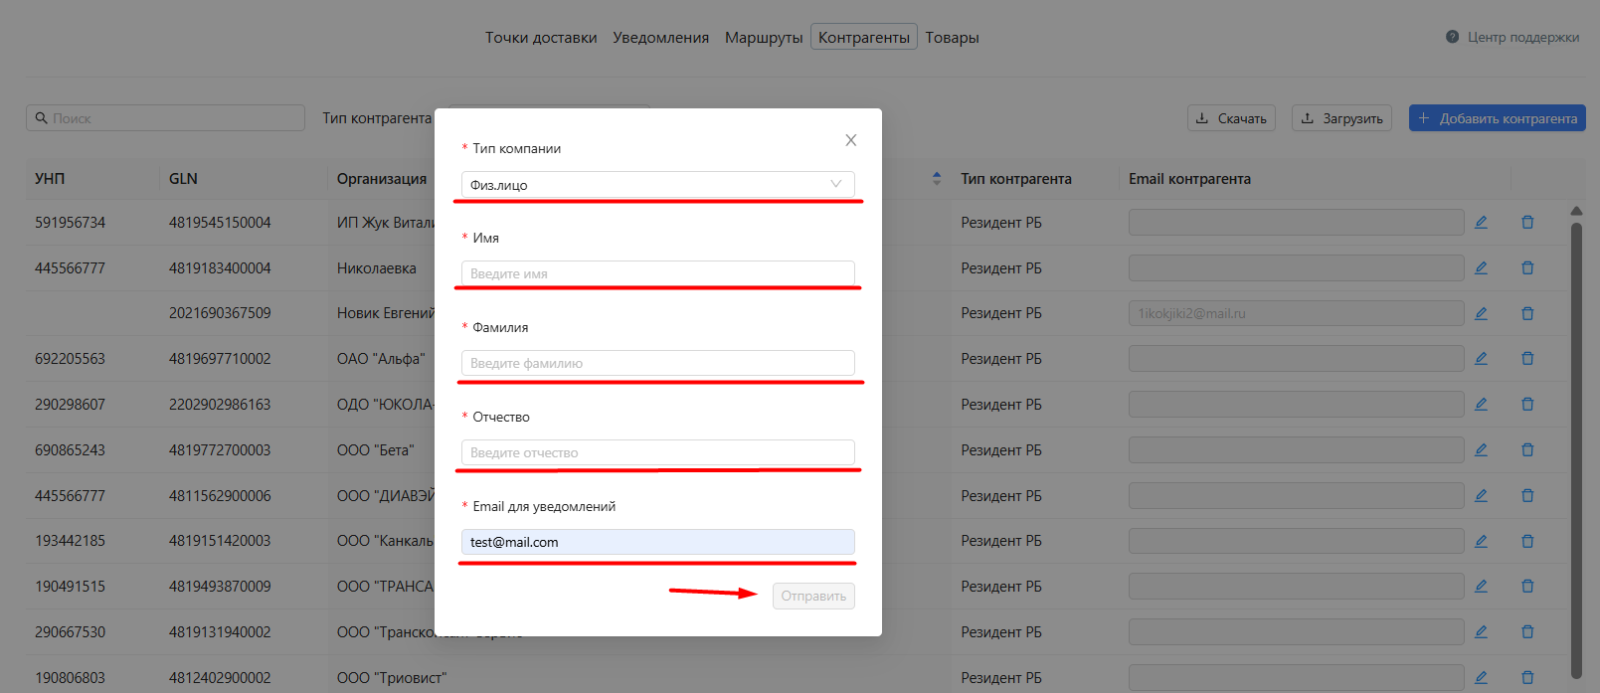This screenshot has height=693, width=1600.
Task: Click the search magnifier icon in Поиск field
Action: click(x=41, y=118)
